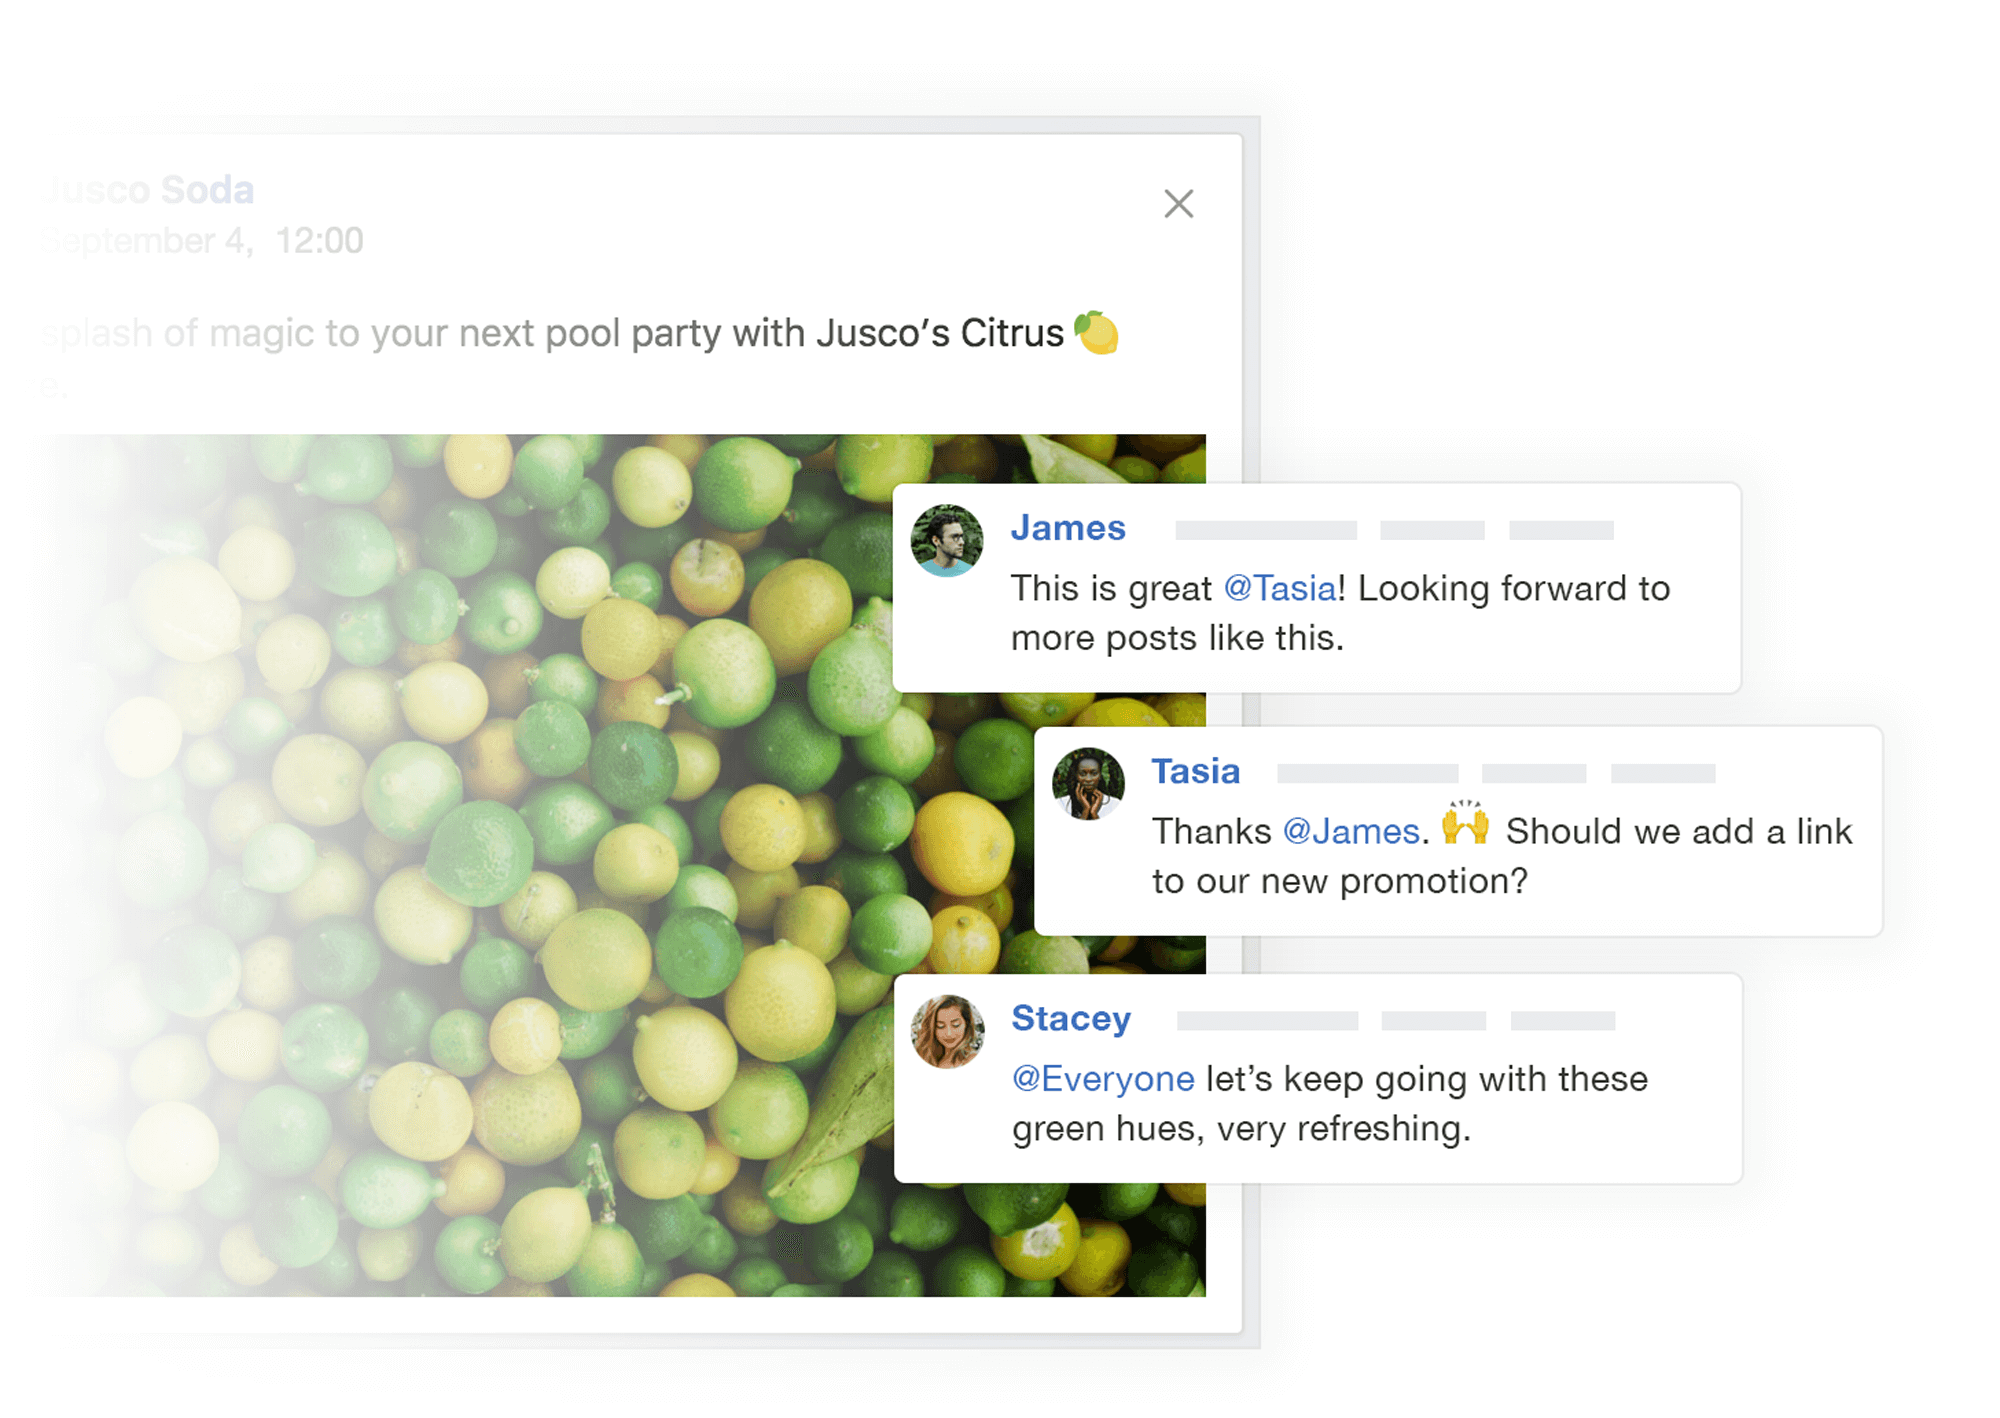This screenshot has height=1418, width=2000.
Task: Click Stacey's profile avatar
Action: click(947, 1032)
